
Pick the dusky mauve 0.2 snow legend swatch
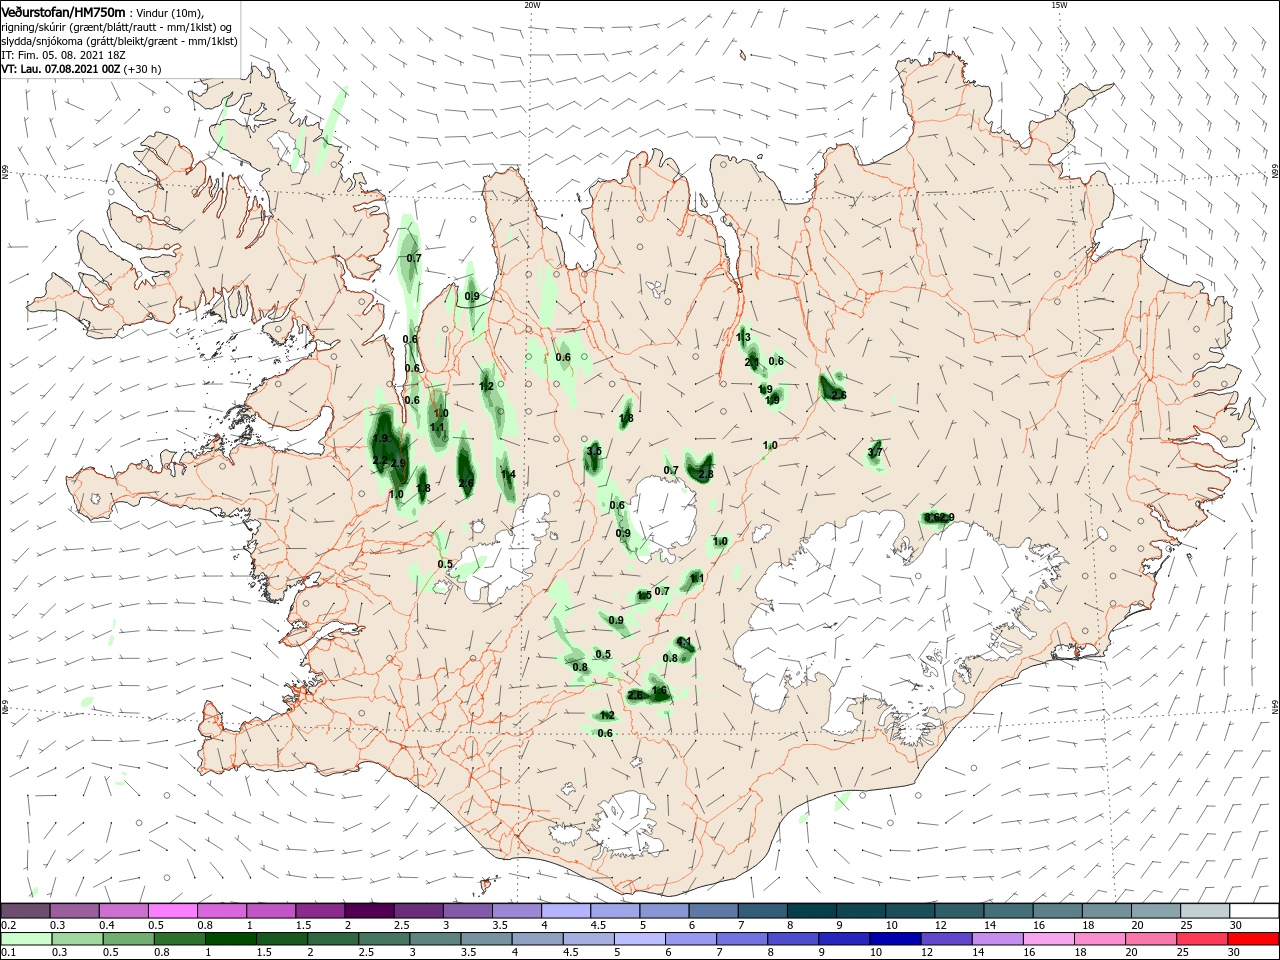(x=26, y=911)
